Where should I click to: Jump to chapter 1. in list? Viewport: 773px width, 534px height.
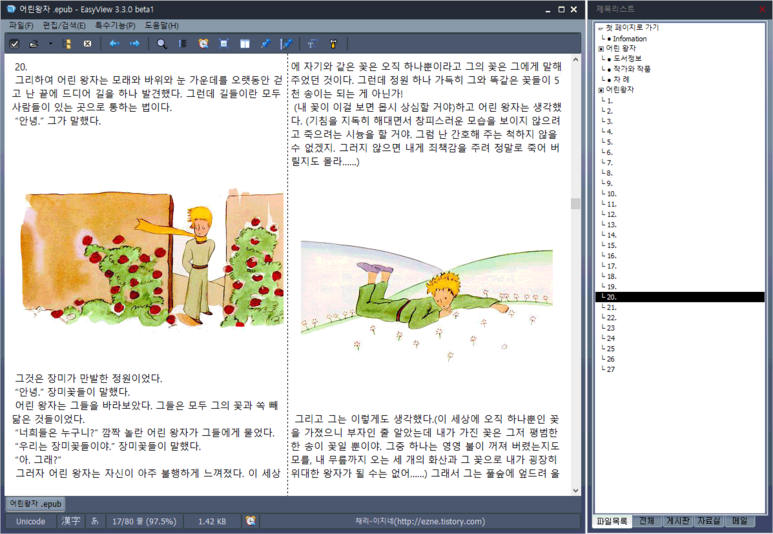610,101
